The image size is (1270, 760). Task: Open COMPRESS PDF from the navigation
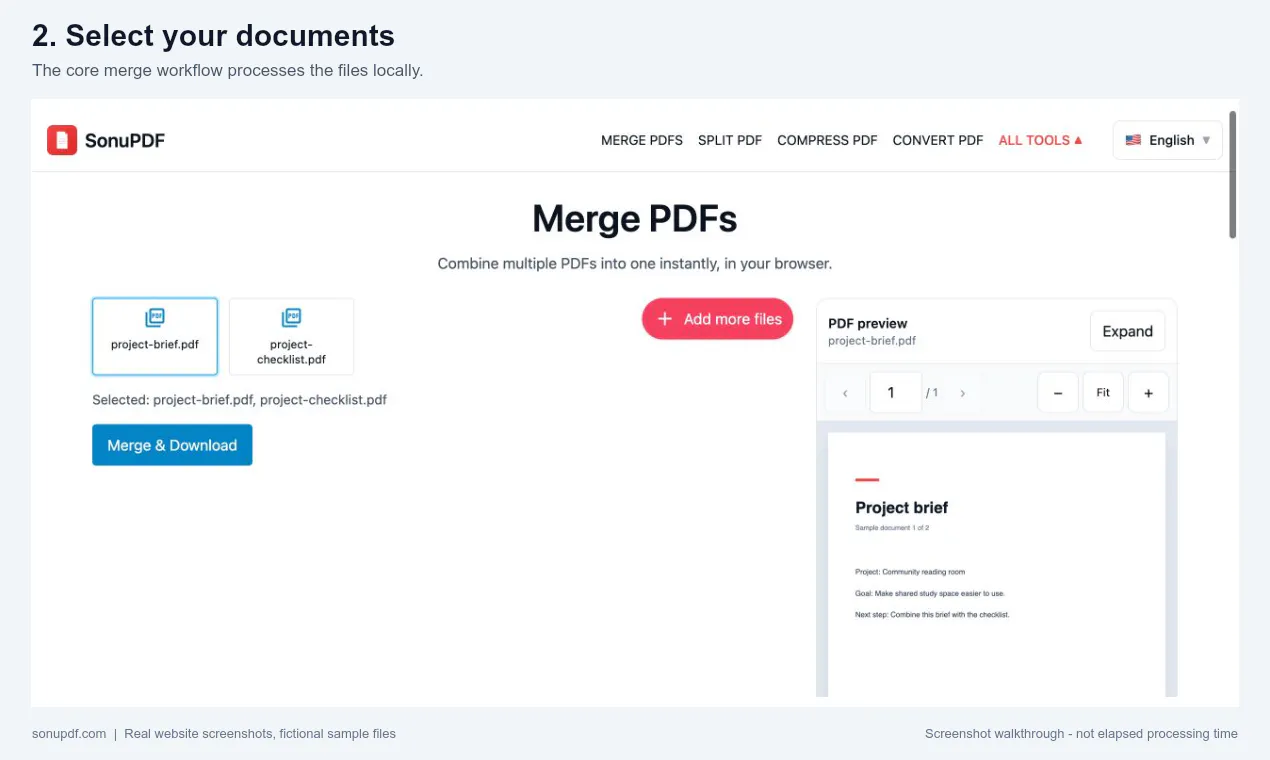(x=827, y=140)
